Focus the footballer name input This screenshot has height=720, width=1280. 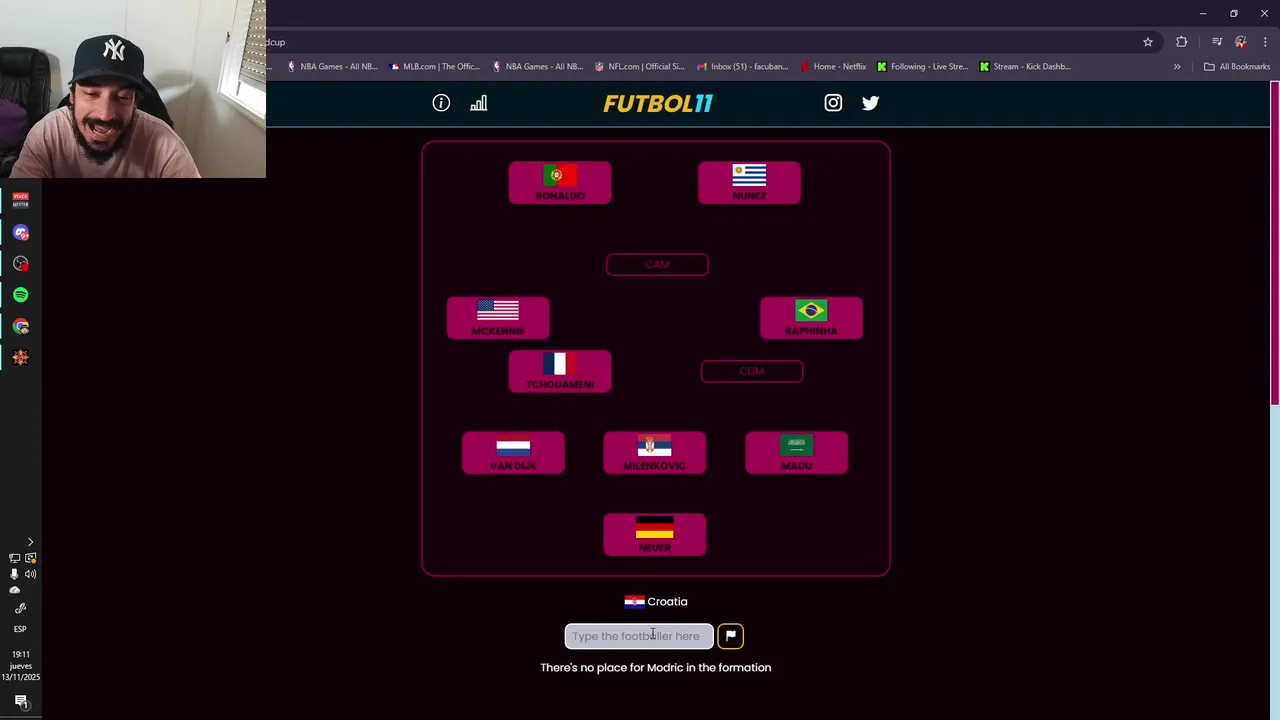pos(639,636)
